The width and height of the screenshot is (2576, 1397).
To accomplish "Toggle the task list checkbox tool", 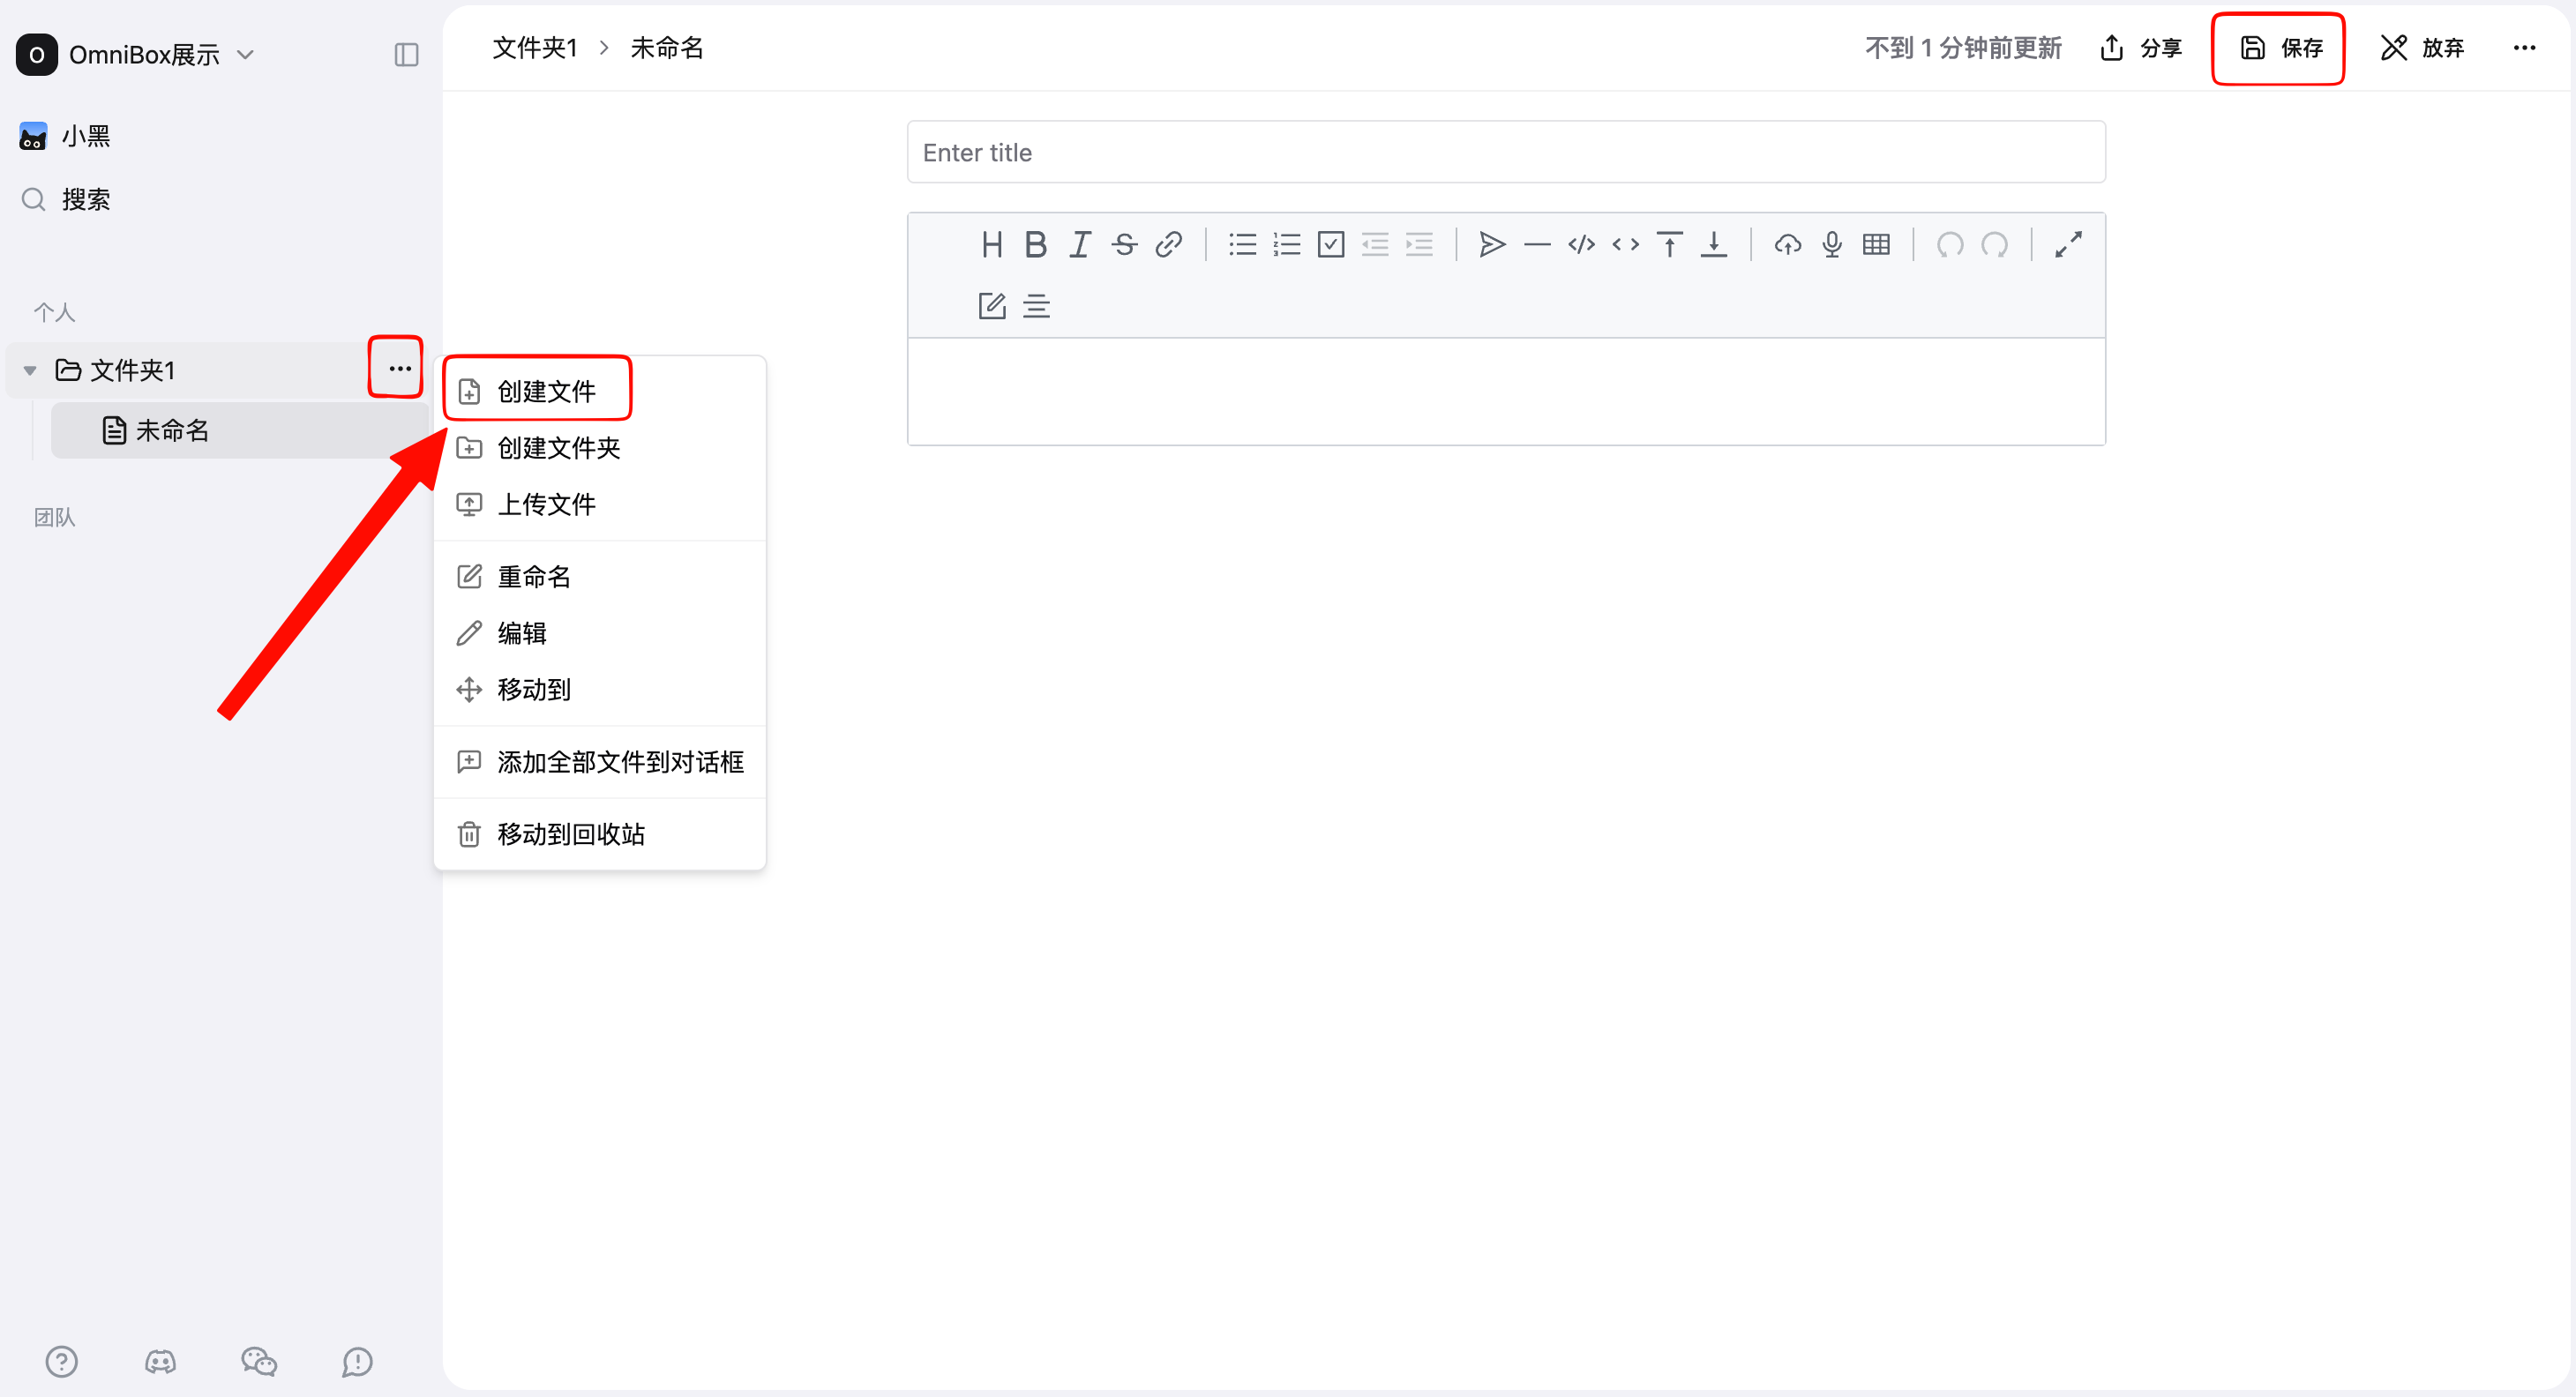I will (x=1331, y=245).
